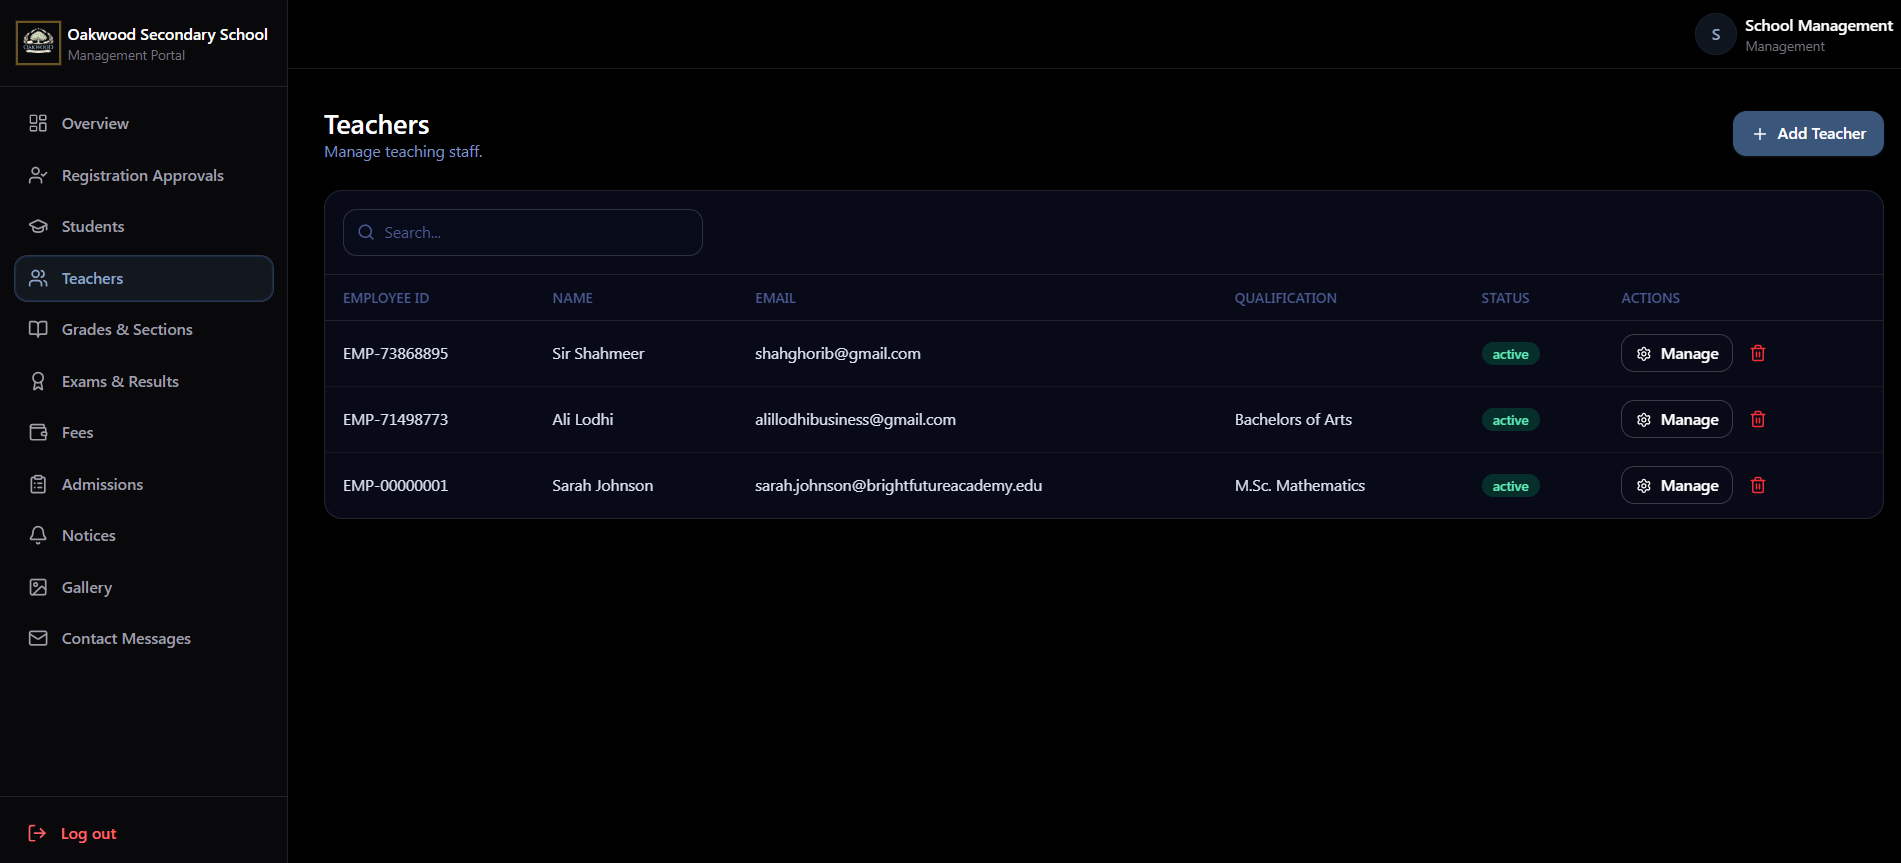Click the Gallery image icon
The width and height of the screenshot is (1901, 863).
pos(38,587)
